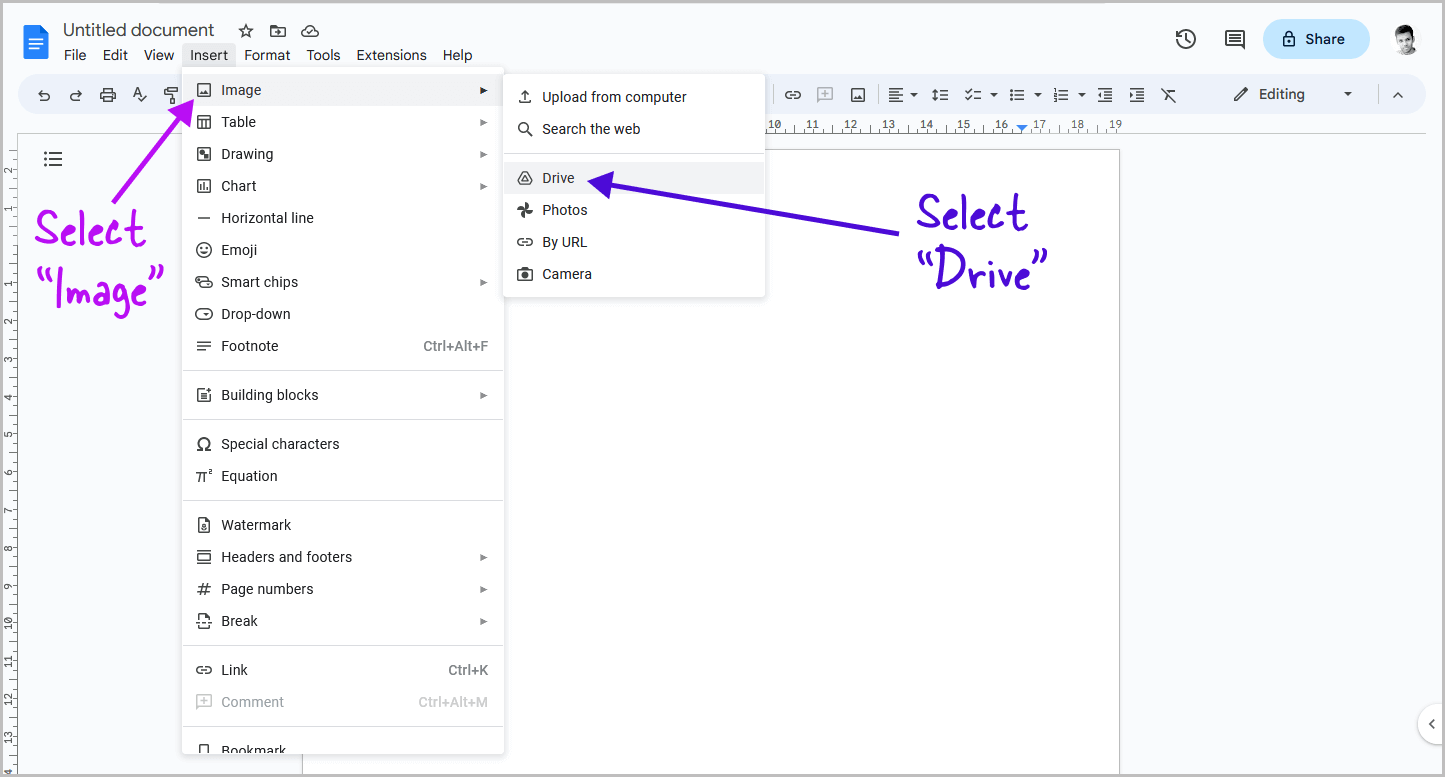Screen dimensions: 1445x777
Task: Click the Insert link toolbar icon
Action: (793, 94)
